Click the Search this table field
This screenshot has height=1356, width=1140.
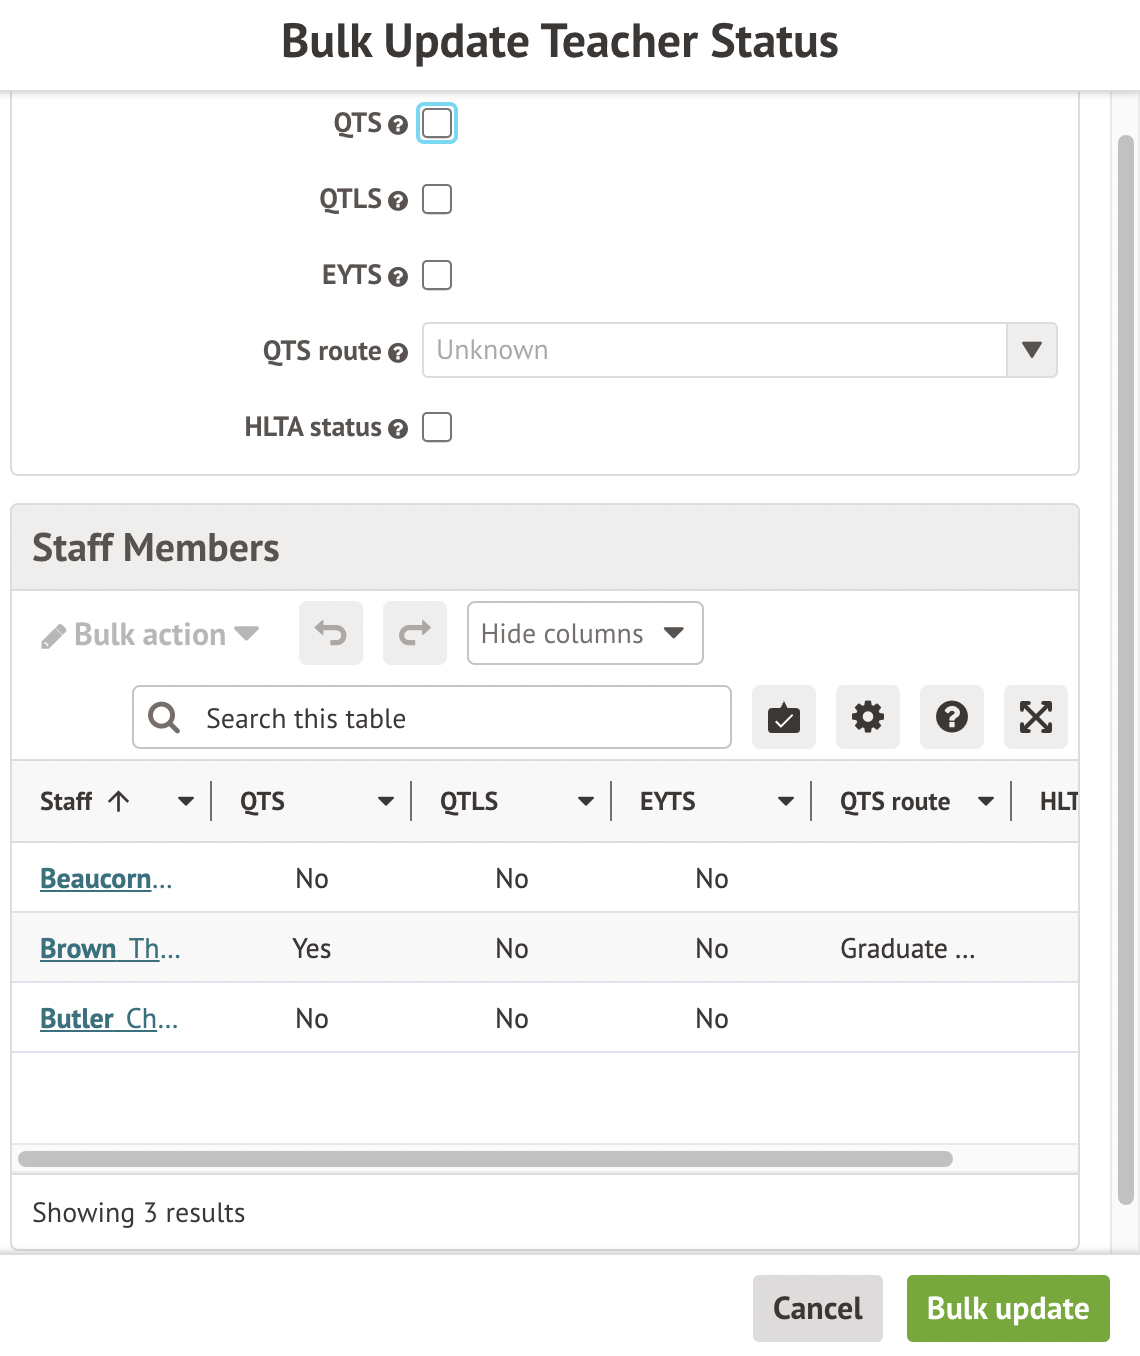pyautogui.click(x=432, y=718)
